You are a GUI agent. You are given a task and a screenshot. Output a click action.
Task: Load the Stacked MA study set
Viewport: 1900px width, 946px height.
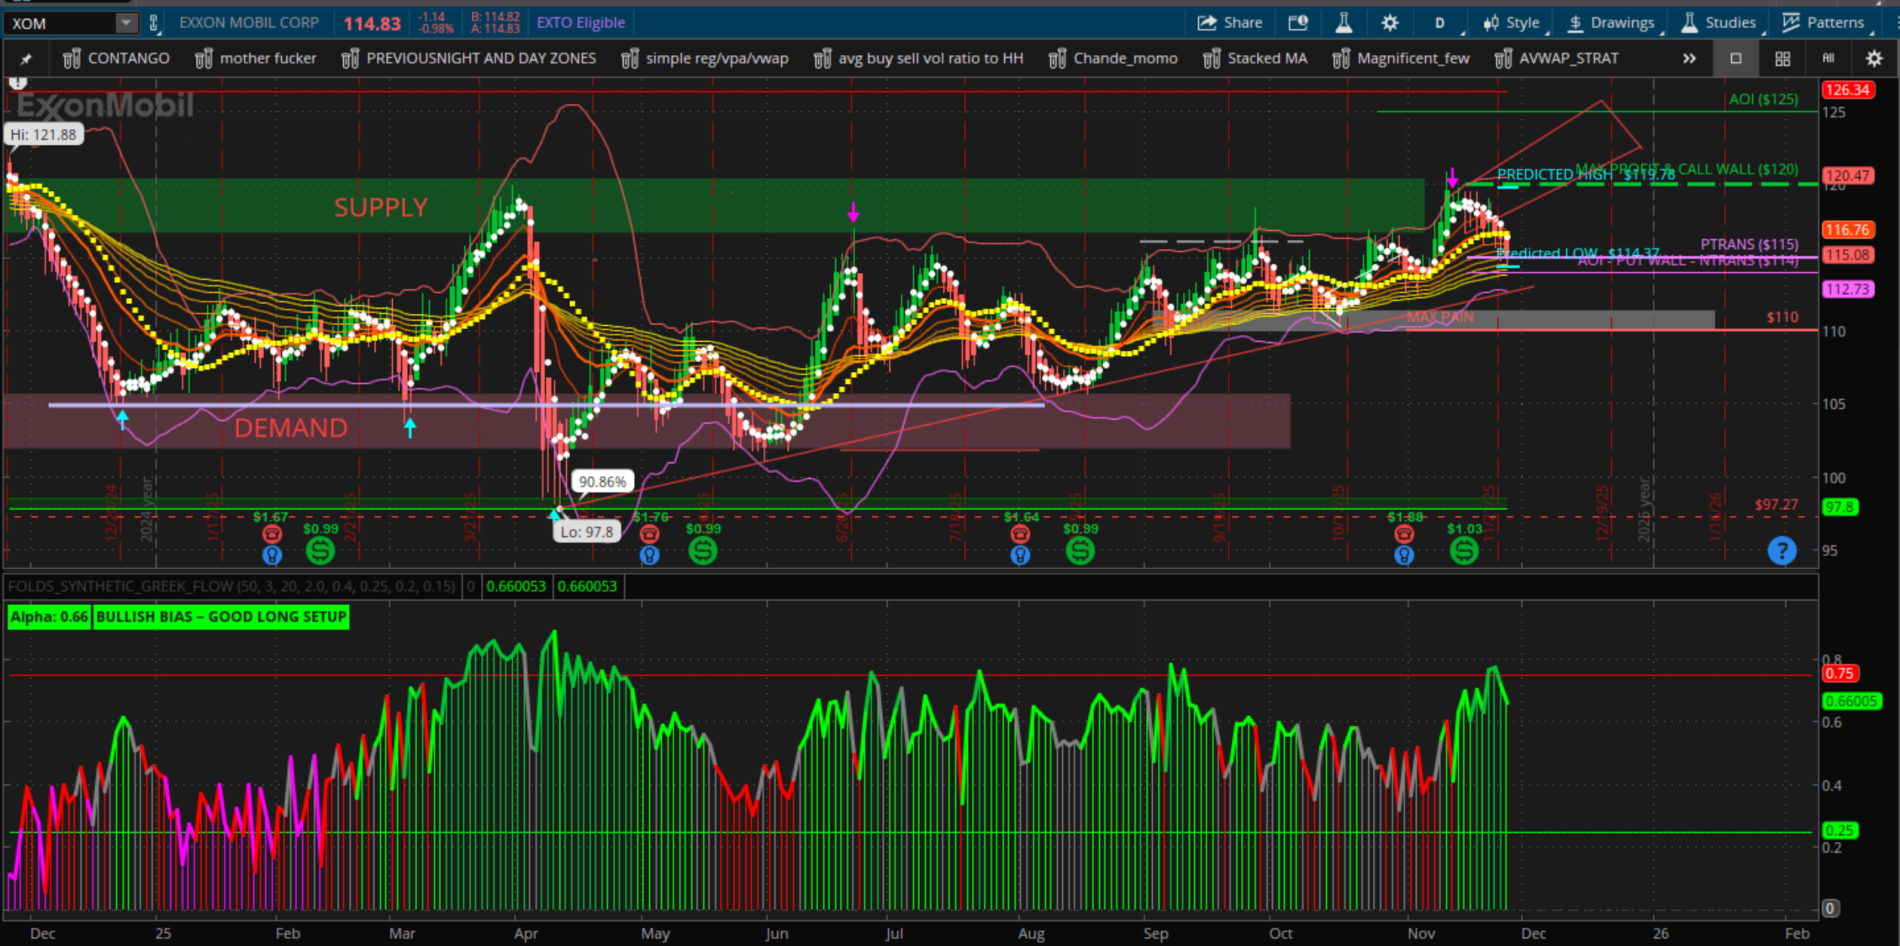point(1255,59)
